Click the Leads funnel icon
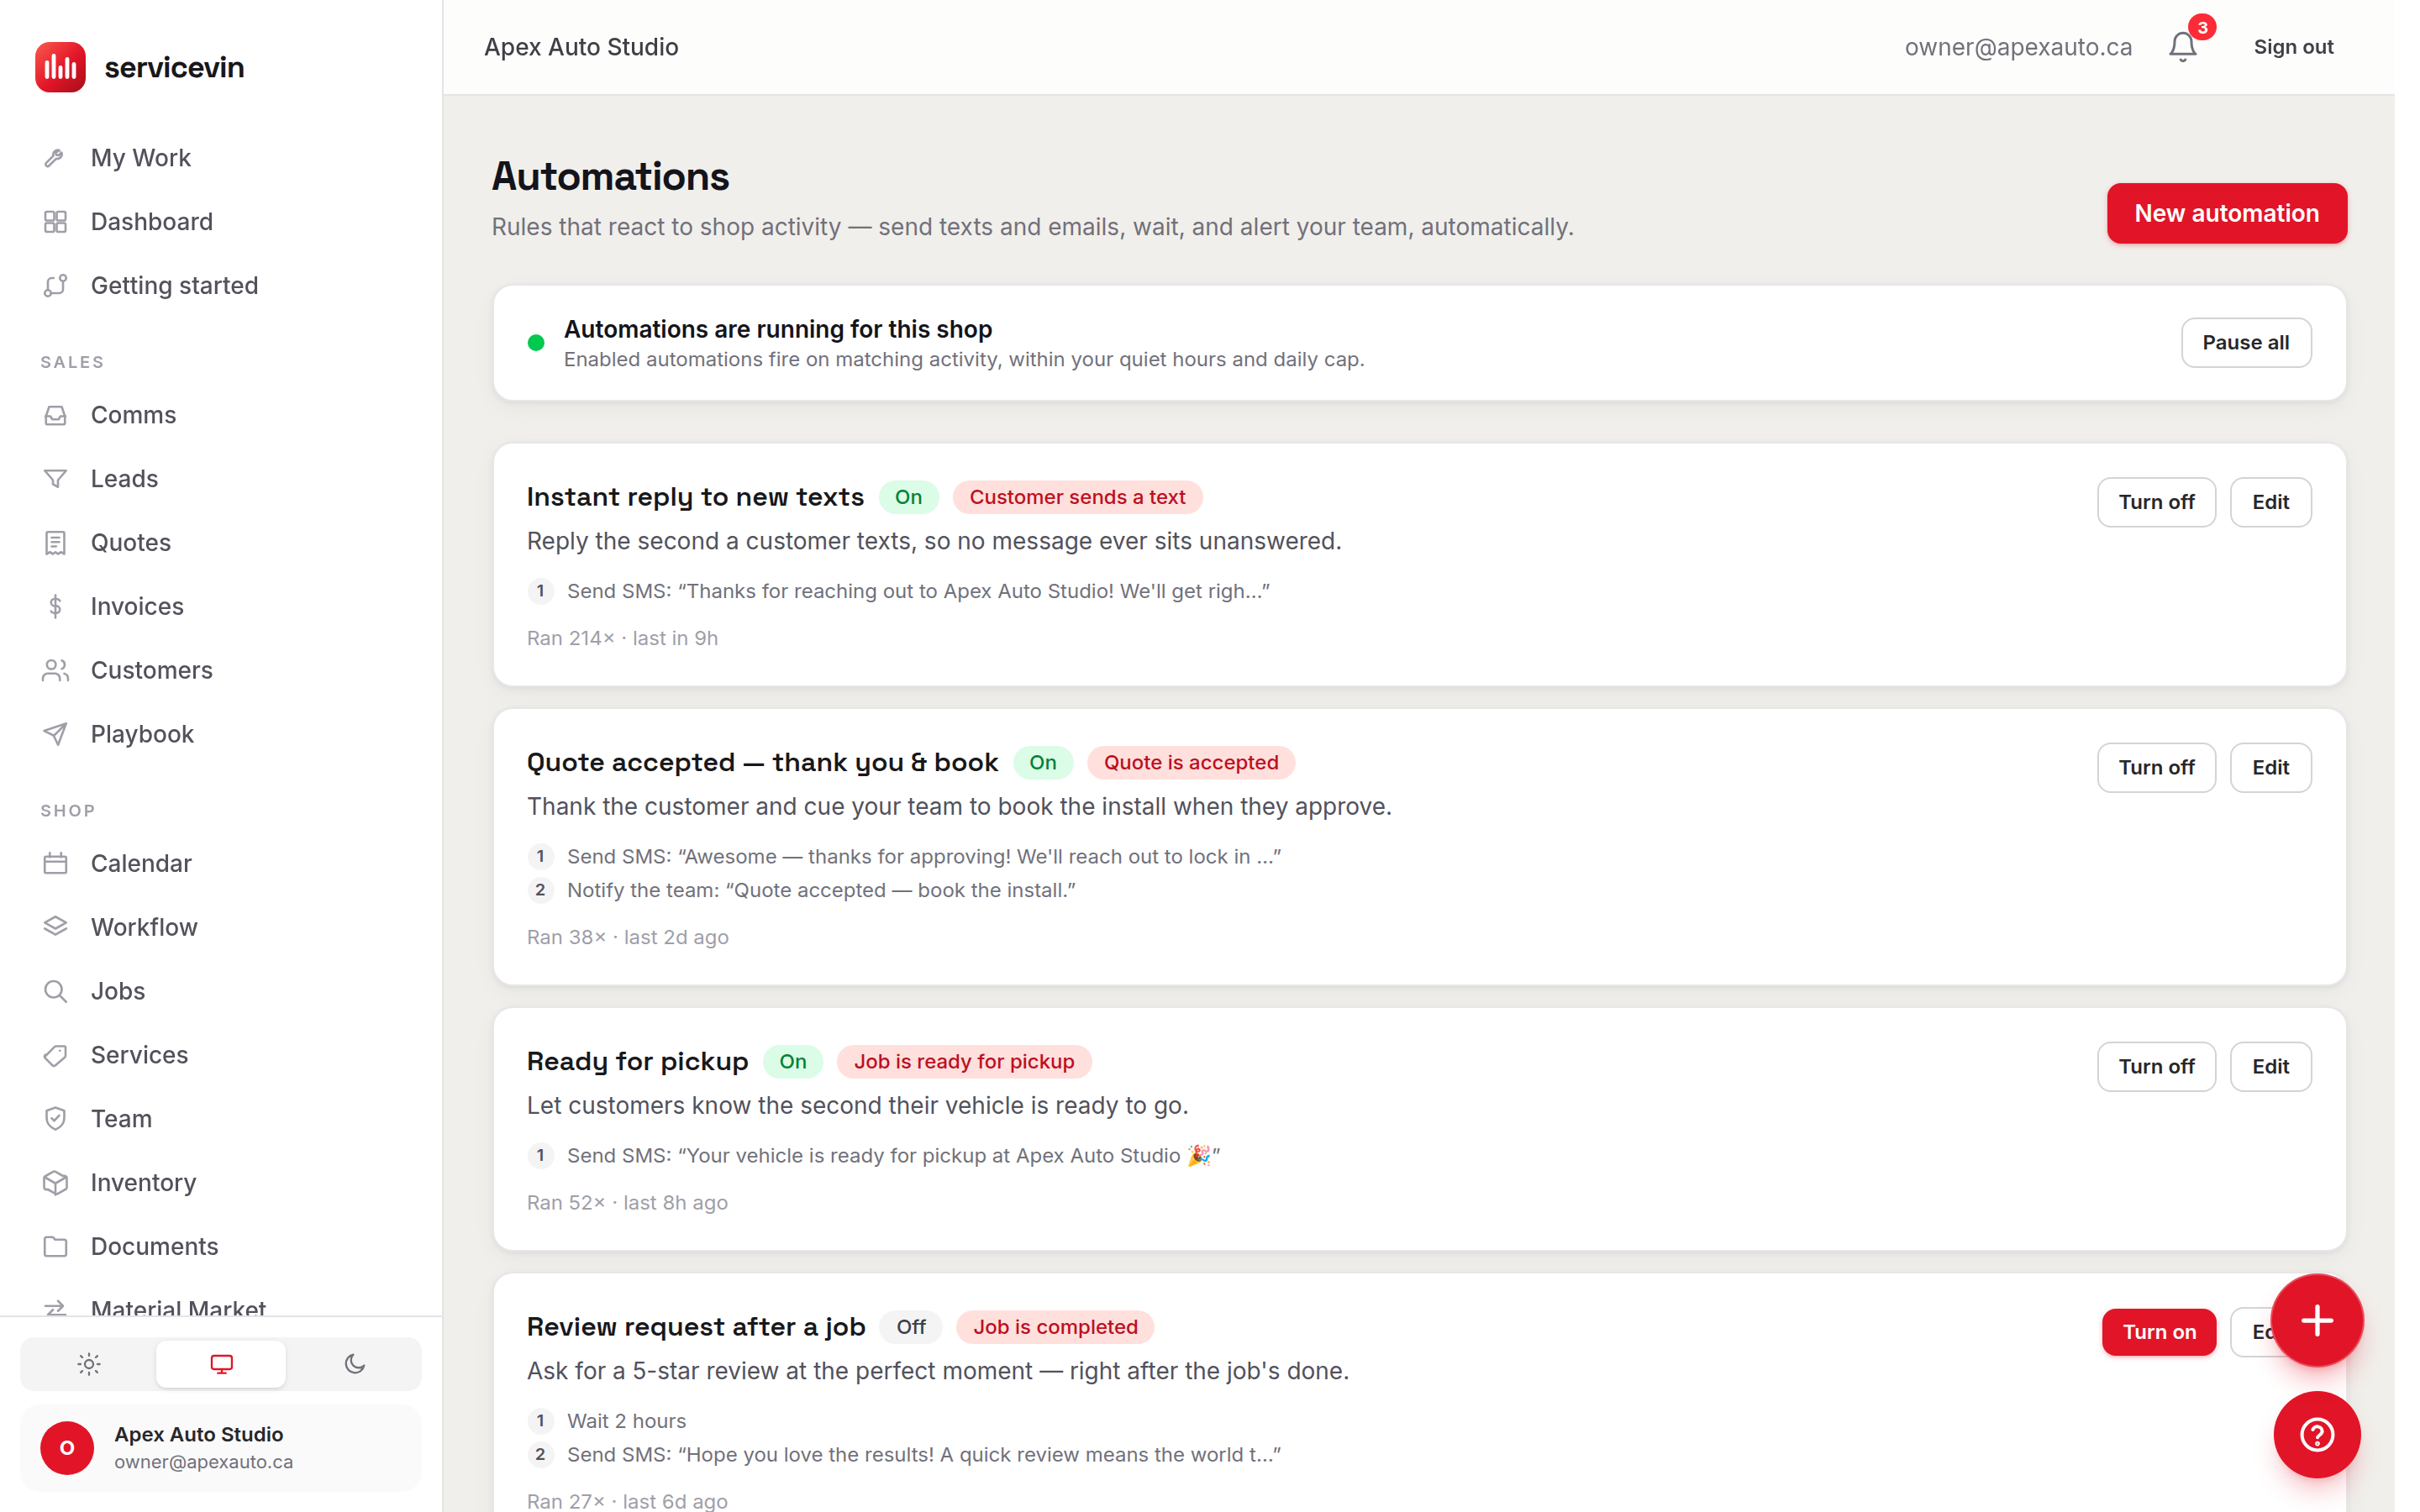The width and height of the screenshot is (2420, 1512). [x=55, y=479]
